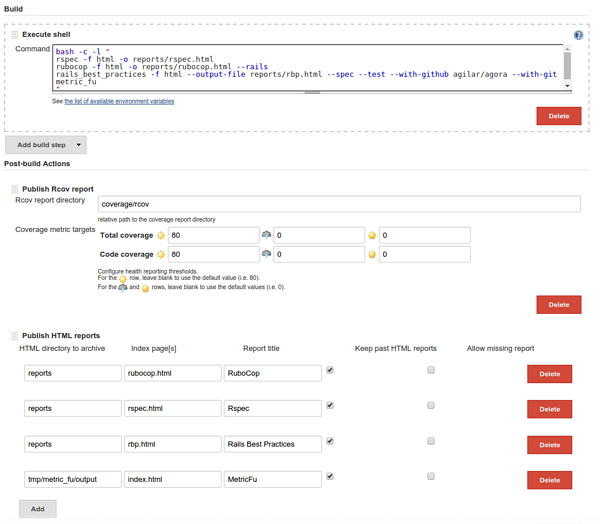Click the Publish Rcov report drag handle
The height and width of the screenshot is (524, 600).
tap(15, 188)
